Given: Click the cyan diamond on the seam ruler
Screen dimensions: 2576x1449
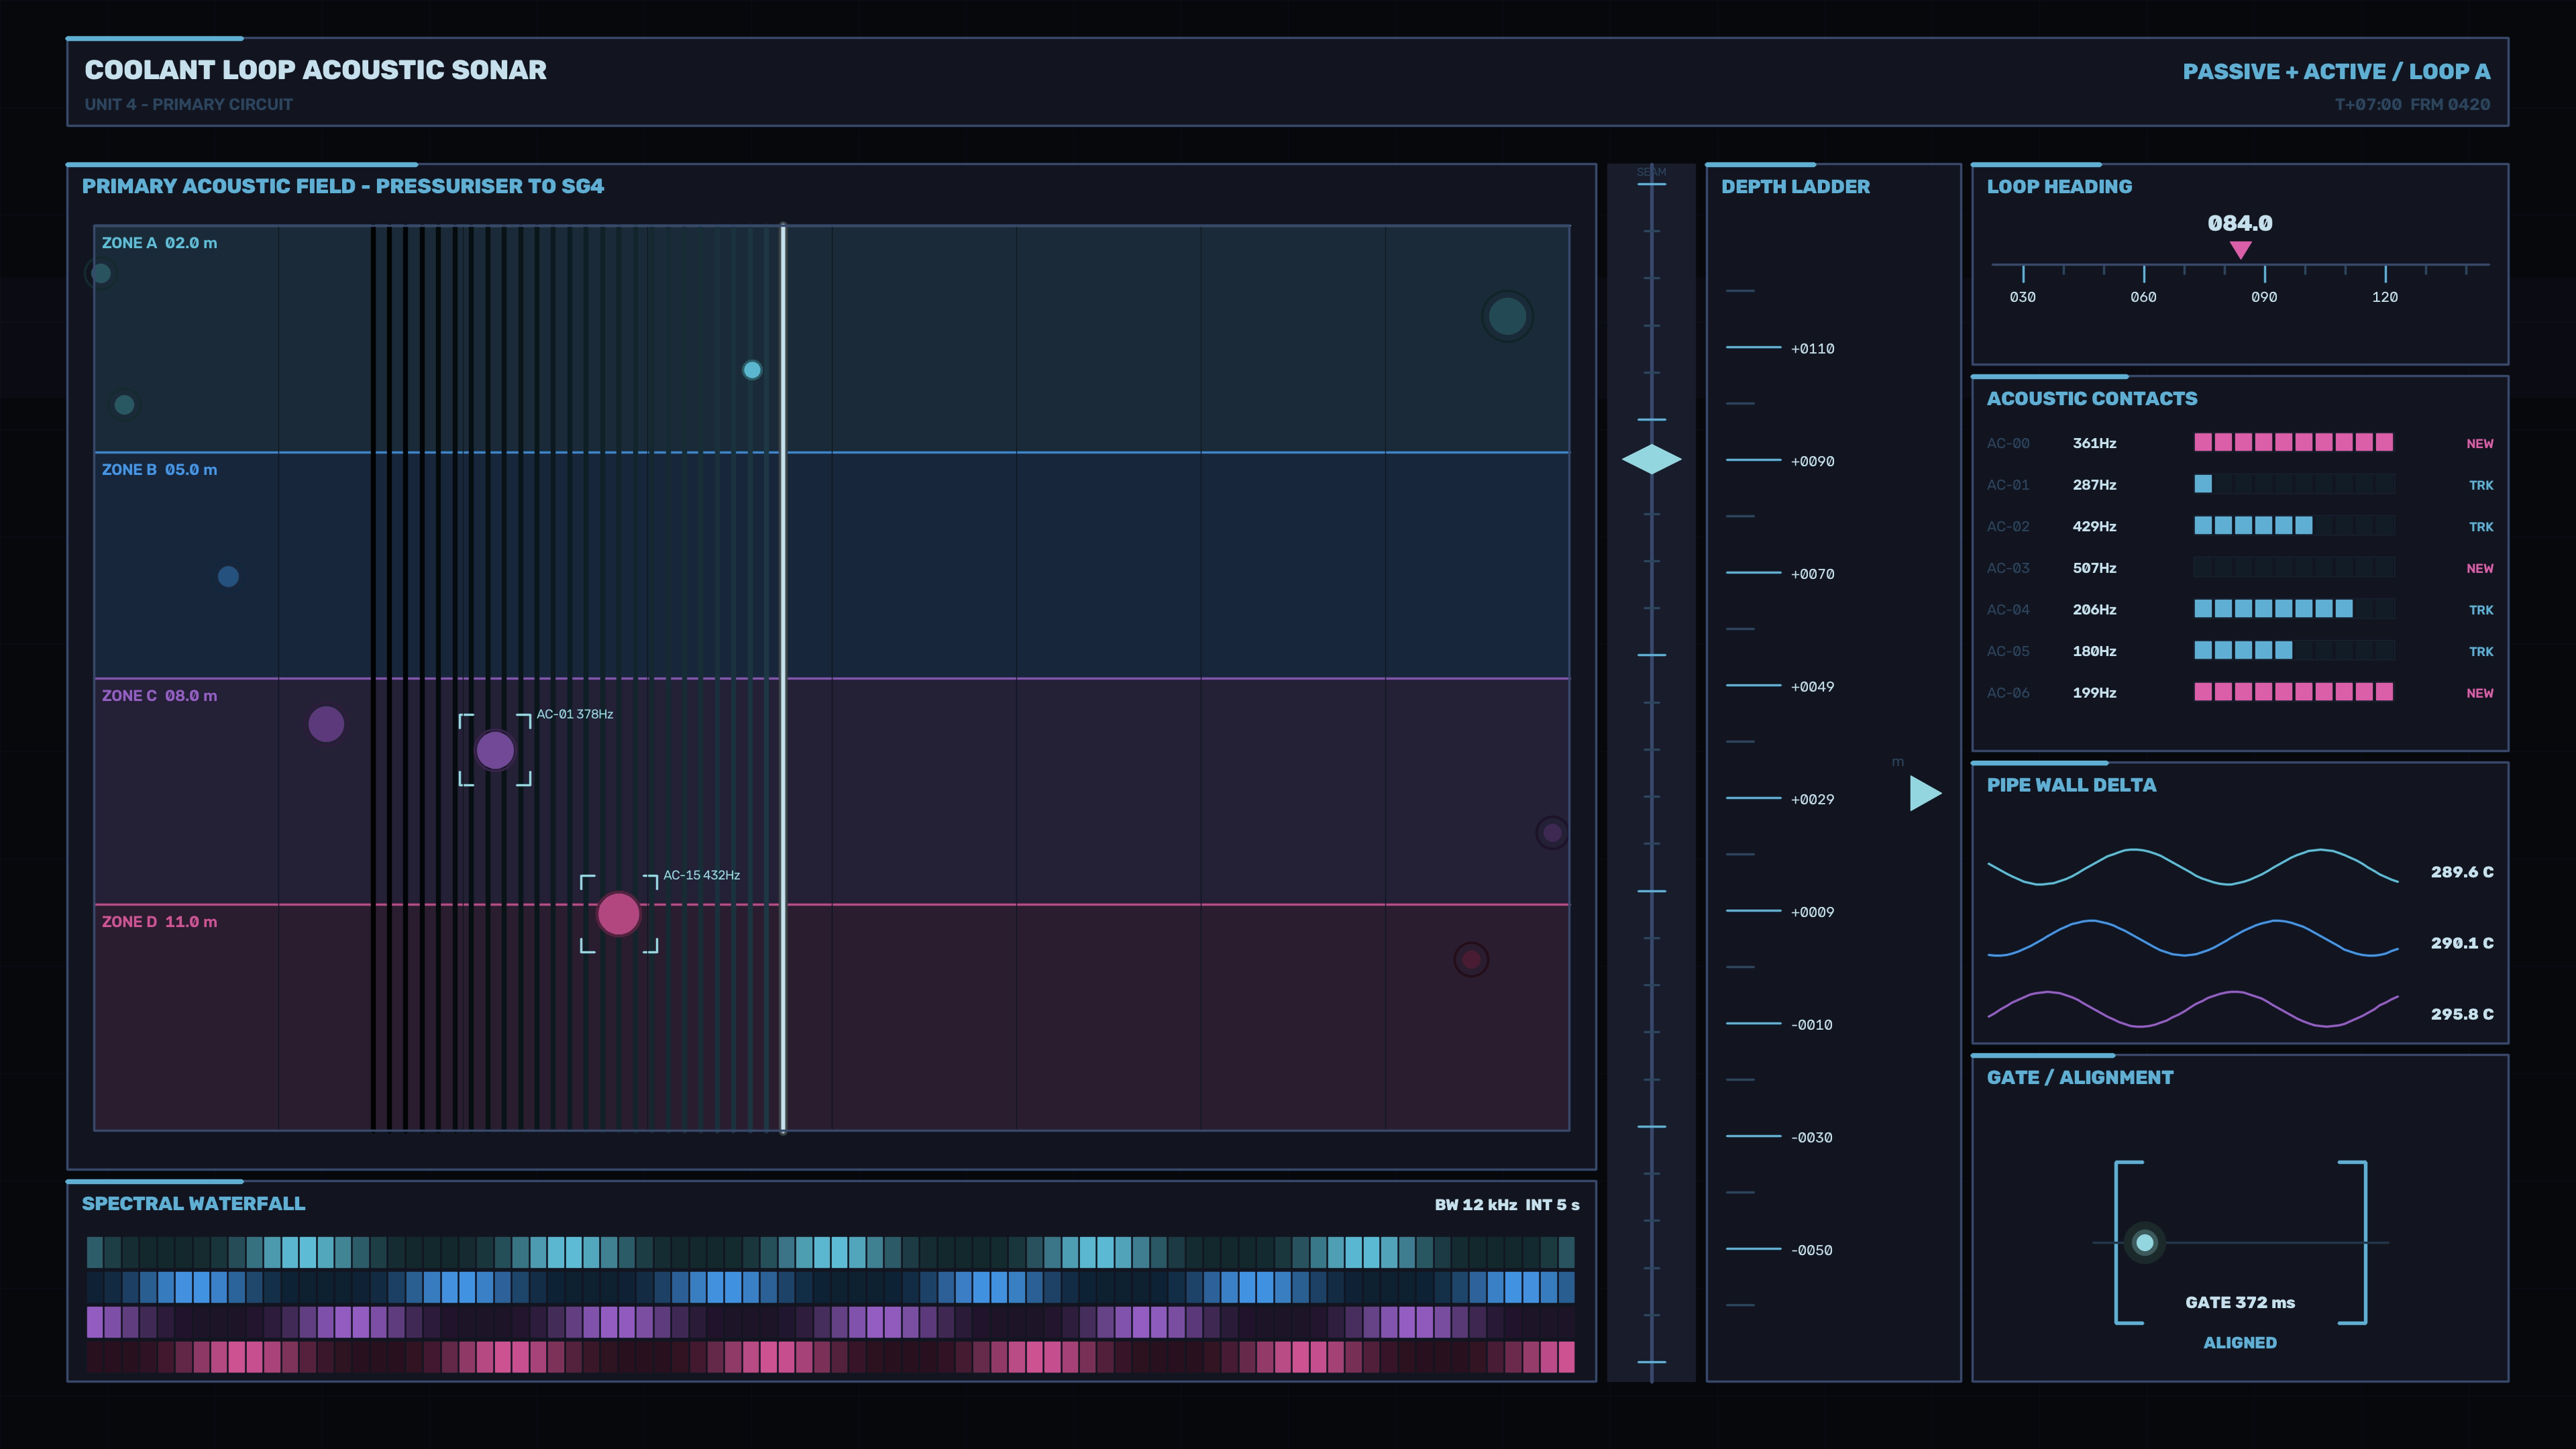Looking at the screenshot, I should click(1651, 459).
